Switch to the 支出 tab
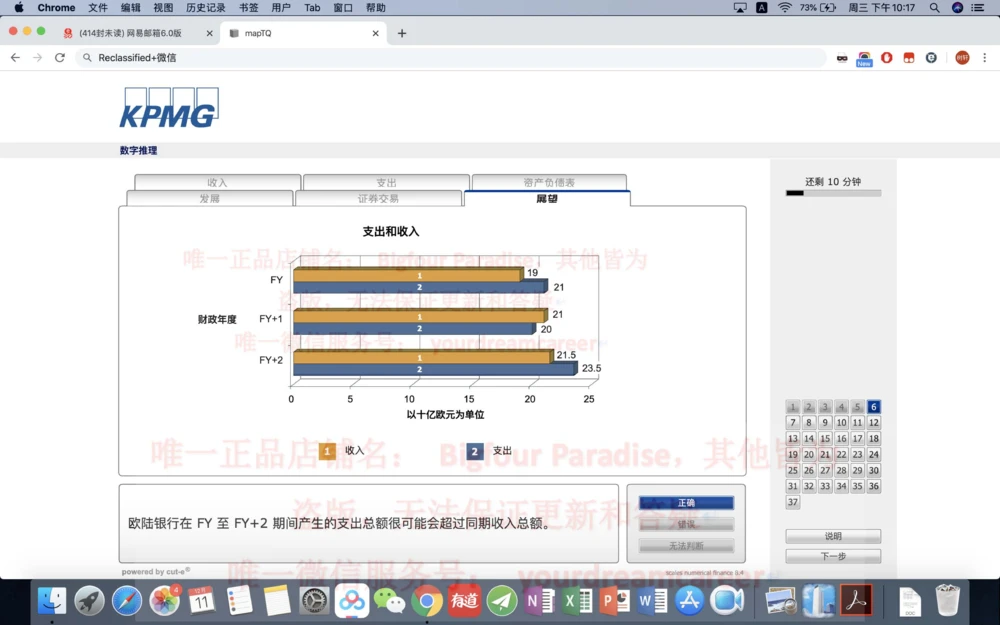 [x=386, y=182]
